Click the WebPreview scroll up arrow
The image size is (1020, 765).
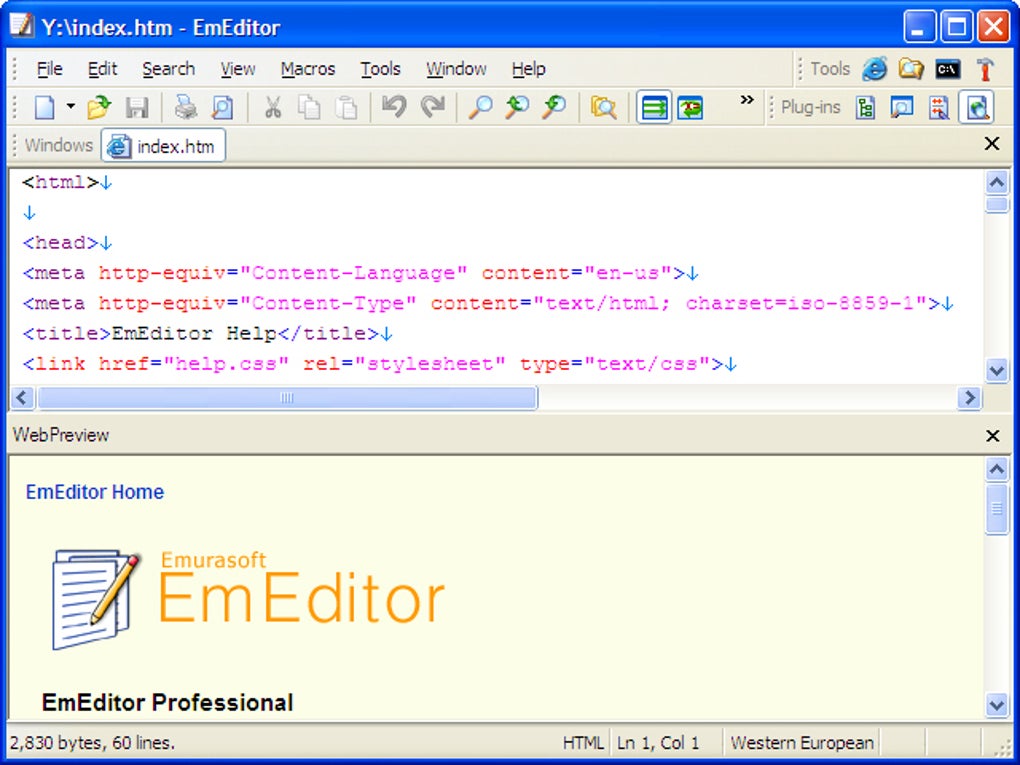coord(997,469)
